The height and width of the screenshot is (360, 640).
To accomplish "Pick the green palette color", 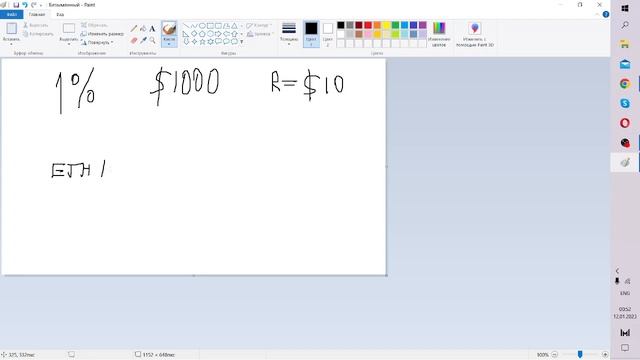I will click(x=395, y=25).
